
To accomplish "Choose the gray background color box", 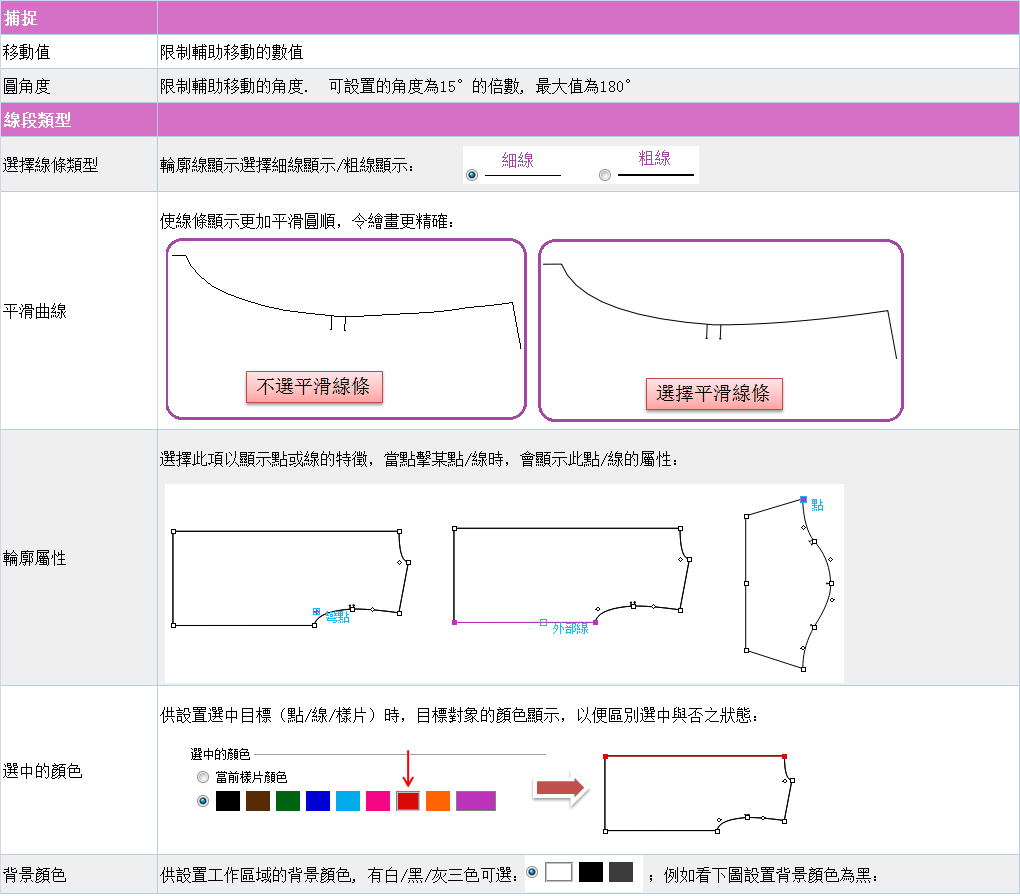I will pyautogui.click(x=621, y=872).
